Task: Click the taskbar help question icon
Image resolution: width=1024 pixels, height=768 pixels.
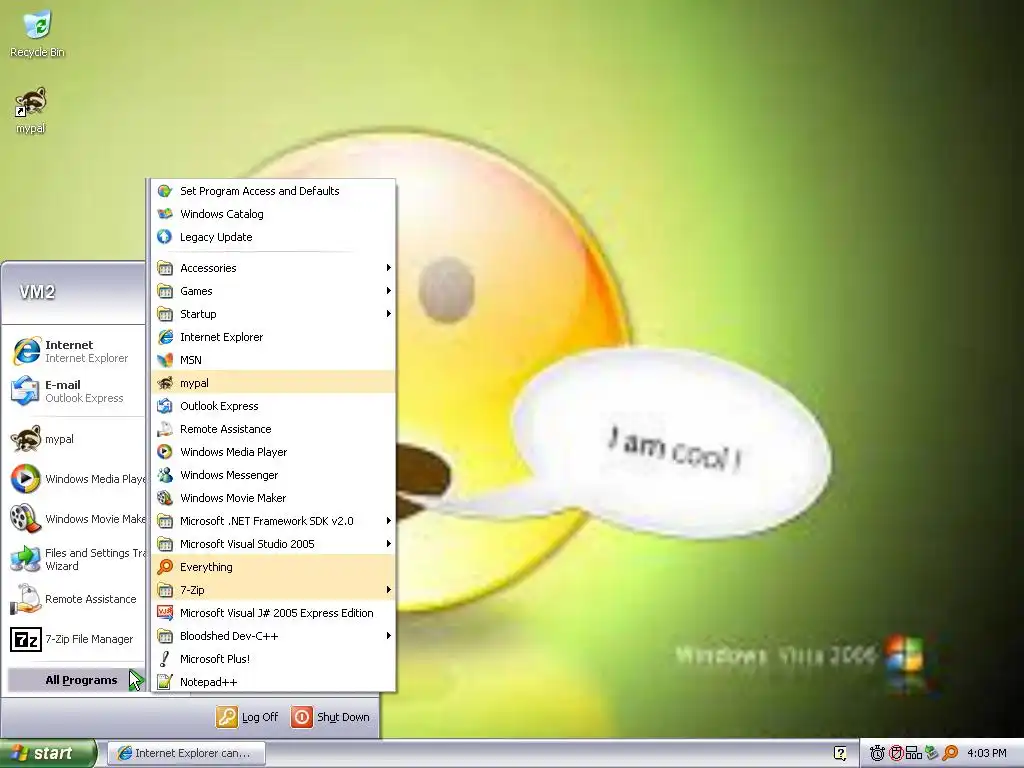Action: pos(840,753)
